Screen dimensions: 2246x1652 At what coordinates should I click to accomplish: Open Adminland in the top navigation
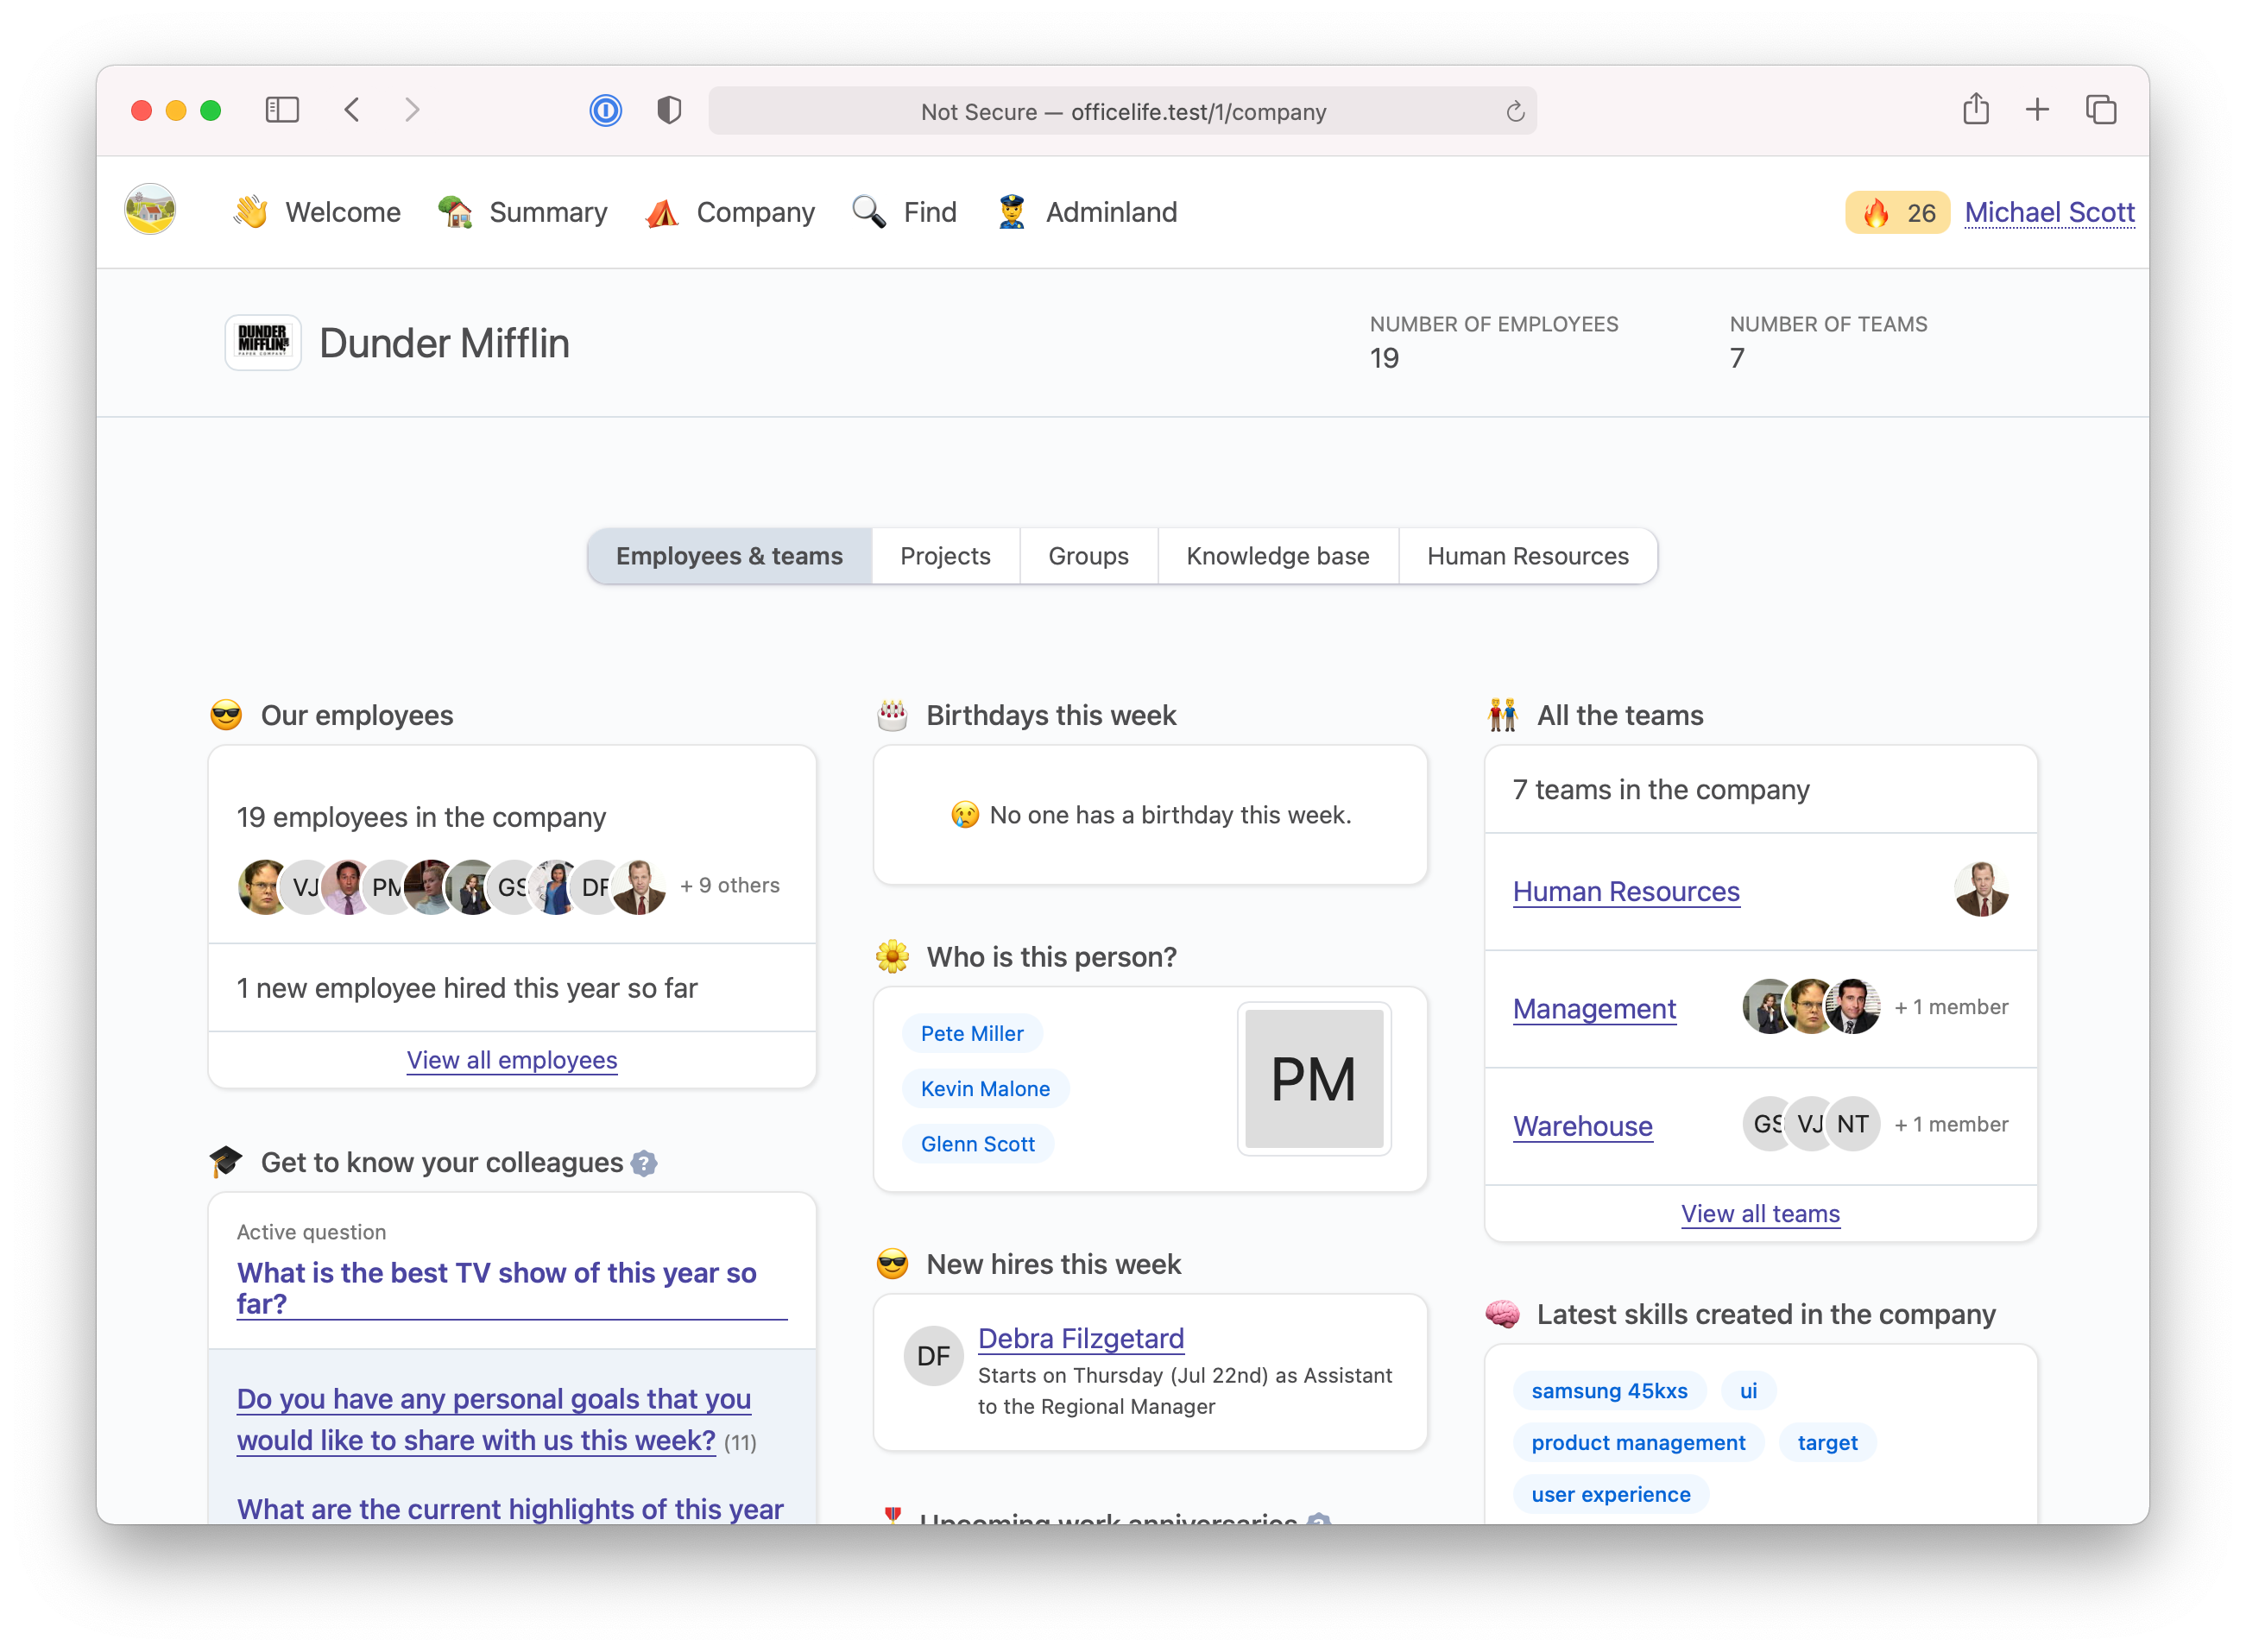point(1110,212)
